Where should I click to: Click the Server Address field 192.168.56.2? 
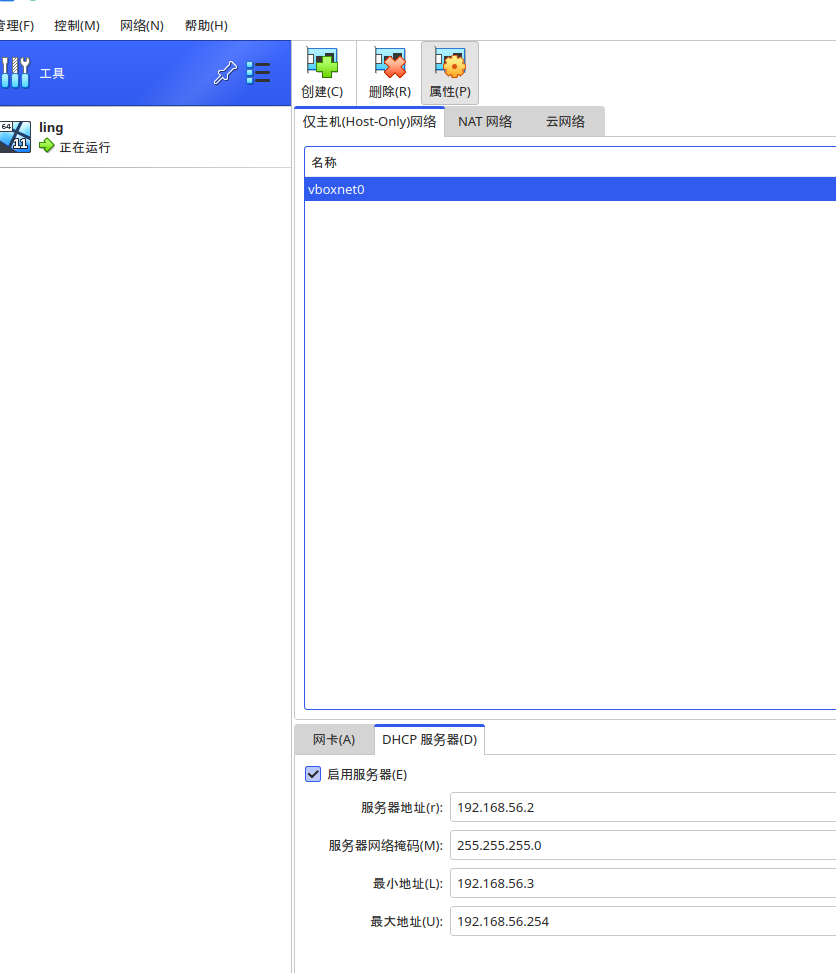click(640, 807)
